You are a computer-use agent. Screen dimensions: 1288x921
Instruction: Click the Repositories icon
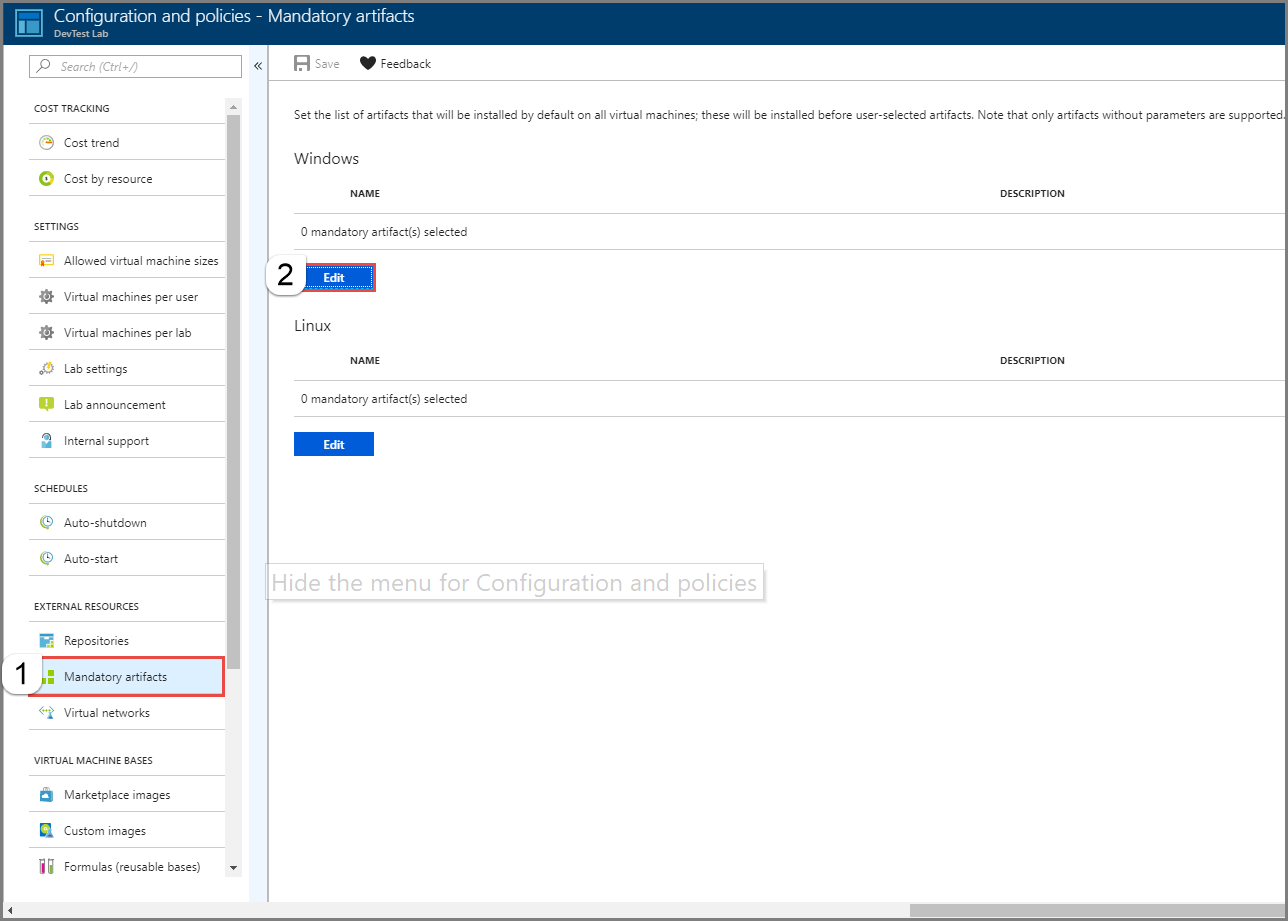coord(46,641)
